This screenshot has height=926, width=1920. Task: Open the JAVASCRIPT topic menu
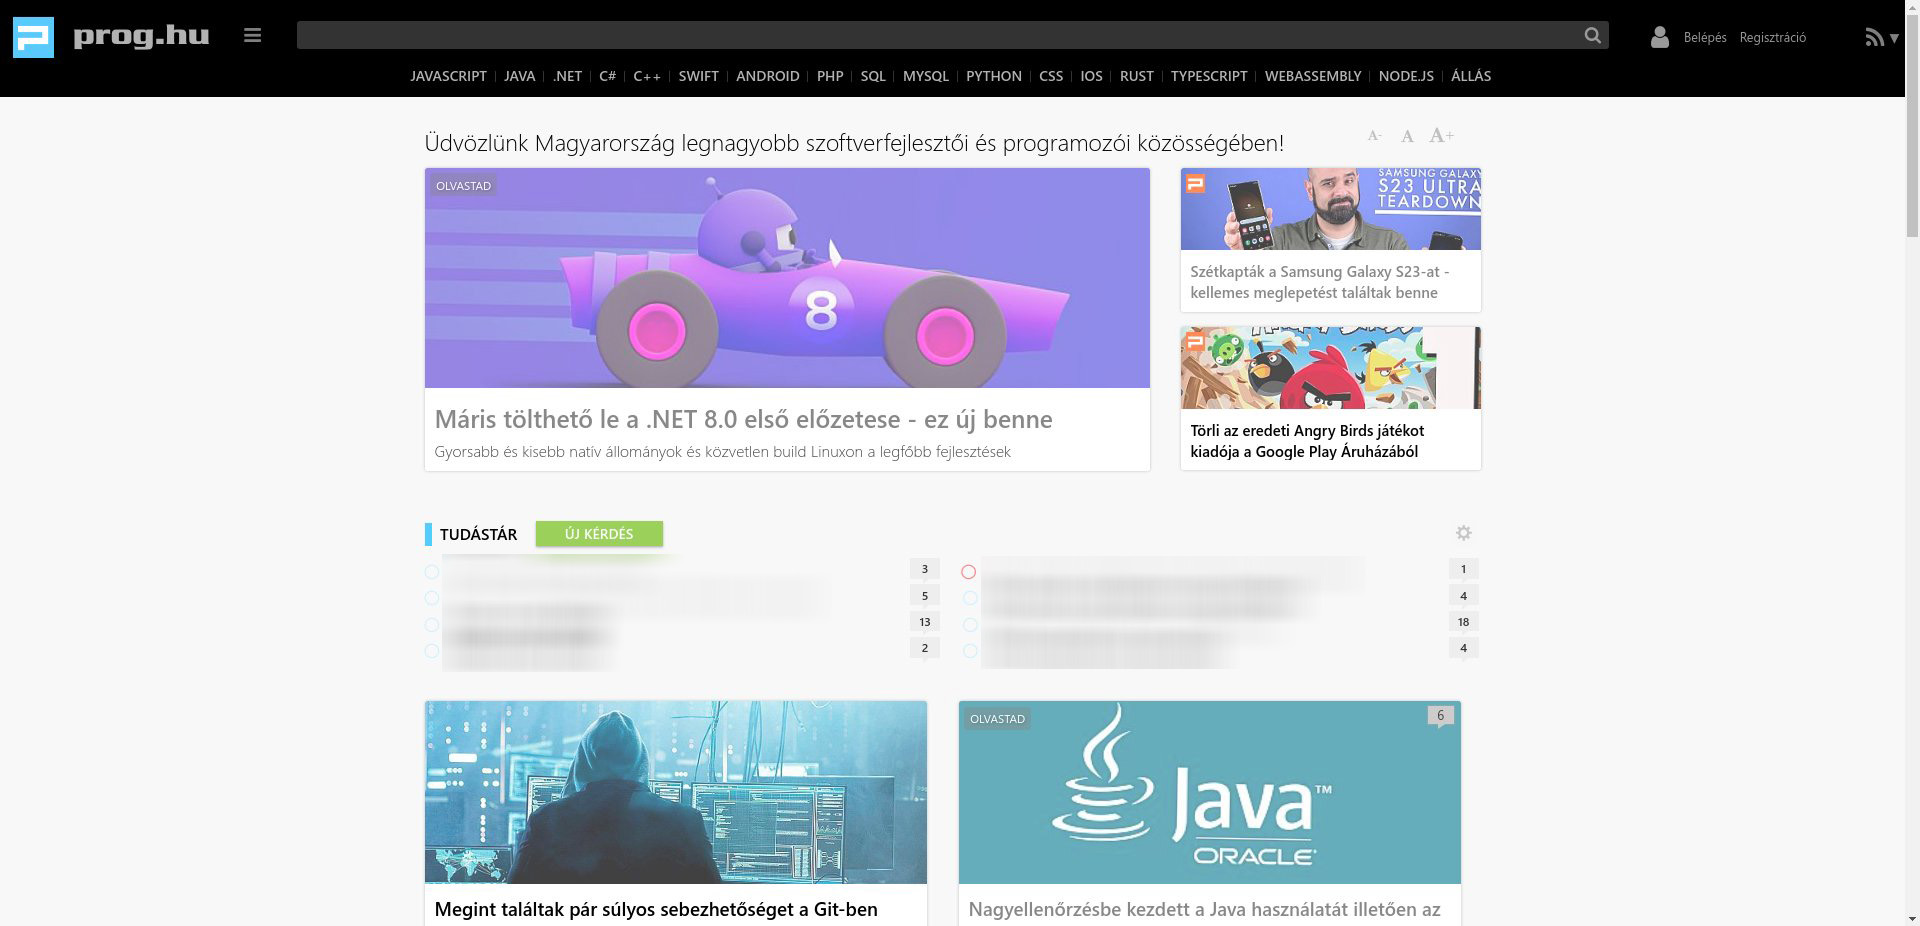(x=448, y=76)
